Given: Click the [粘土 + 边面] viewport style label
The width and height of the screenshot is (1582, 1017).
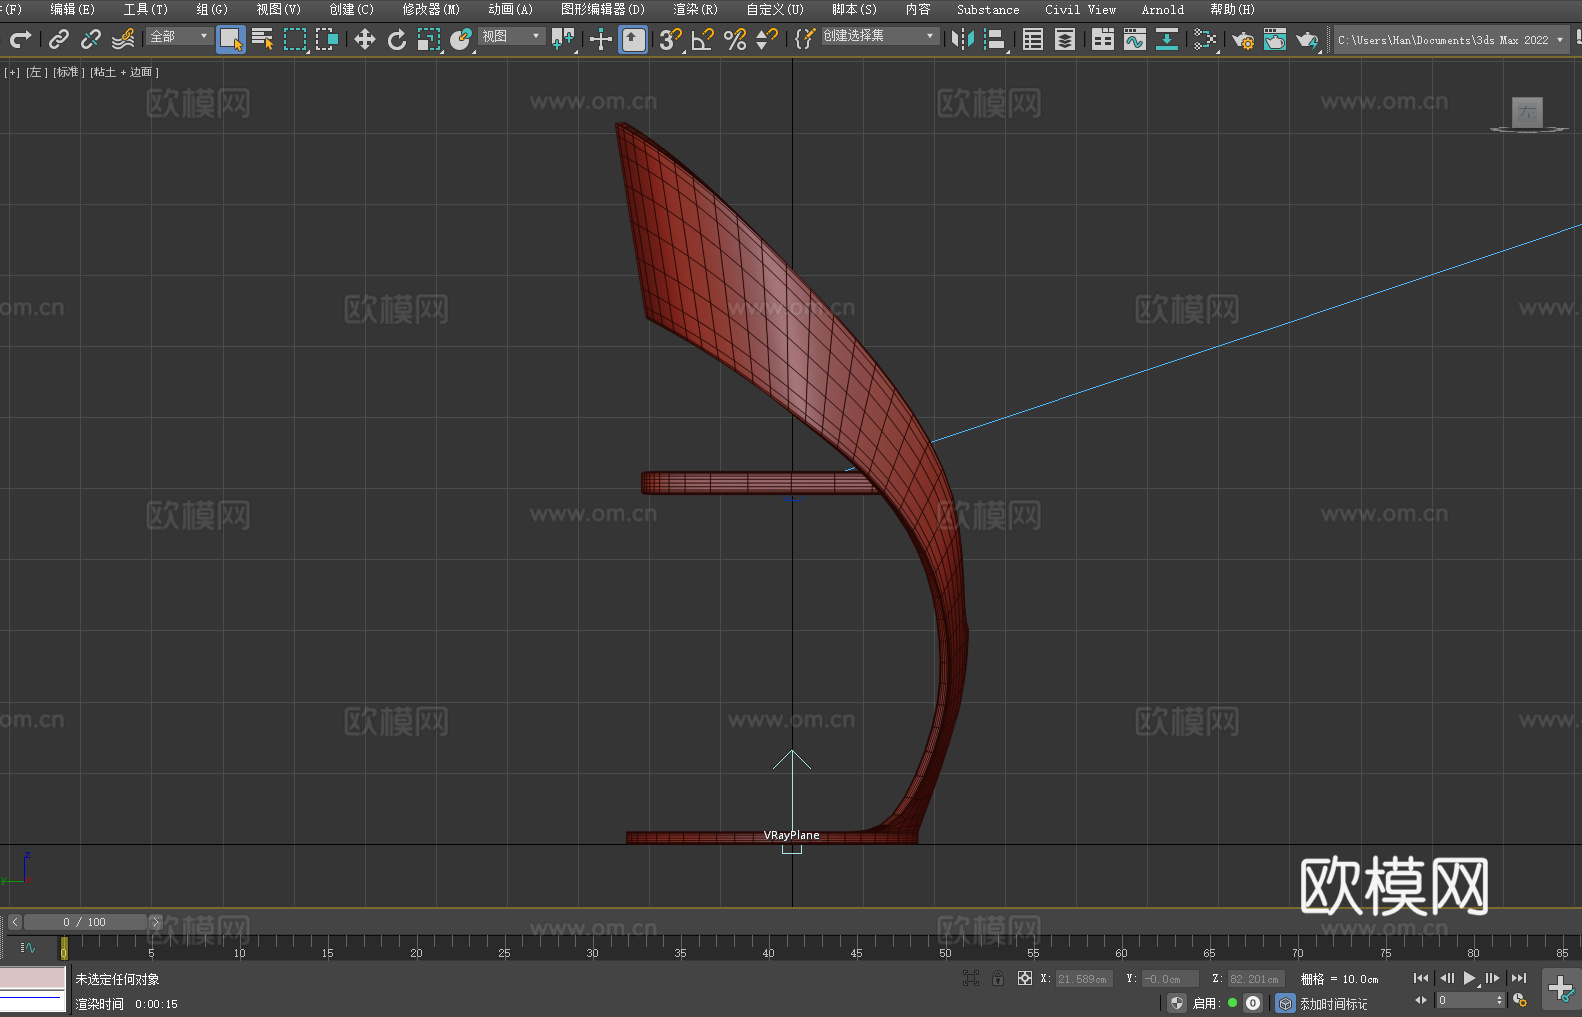Looking at the screenshot, I should [124, 72].
